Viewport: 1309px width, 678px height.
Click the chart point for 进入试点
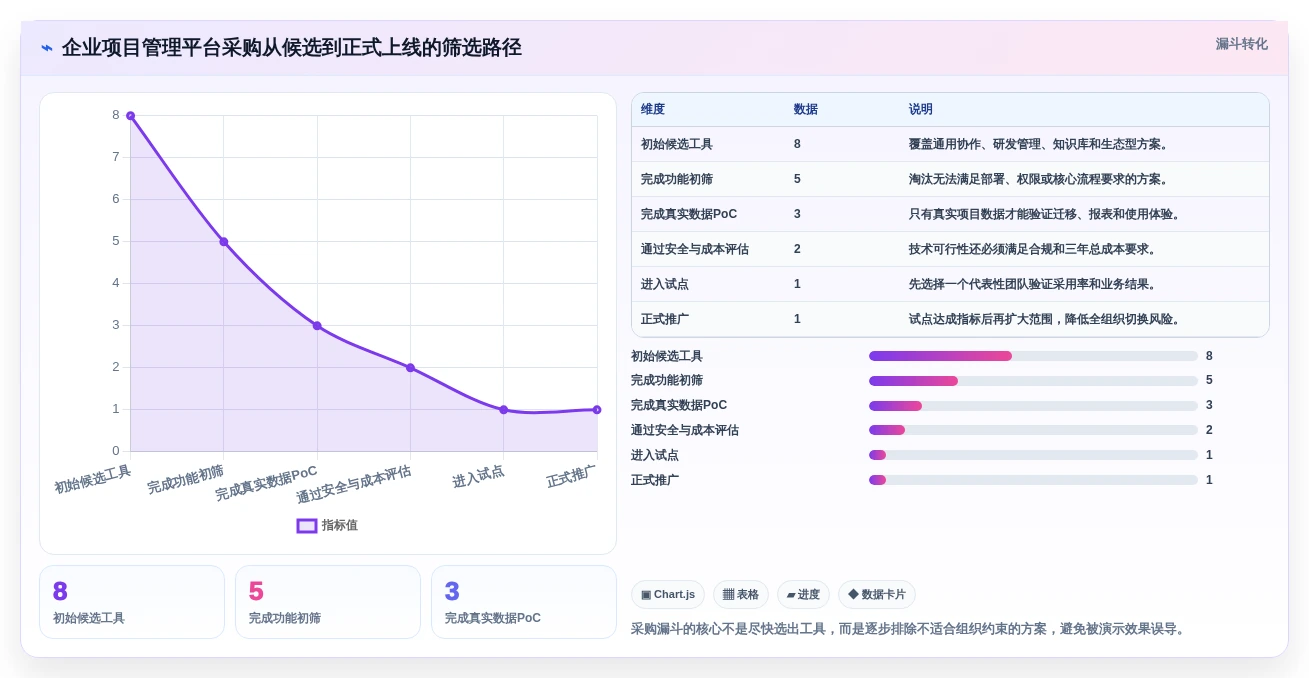(503, 410)
